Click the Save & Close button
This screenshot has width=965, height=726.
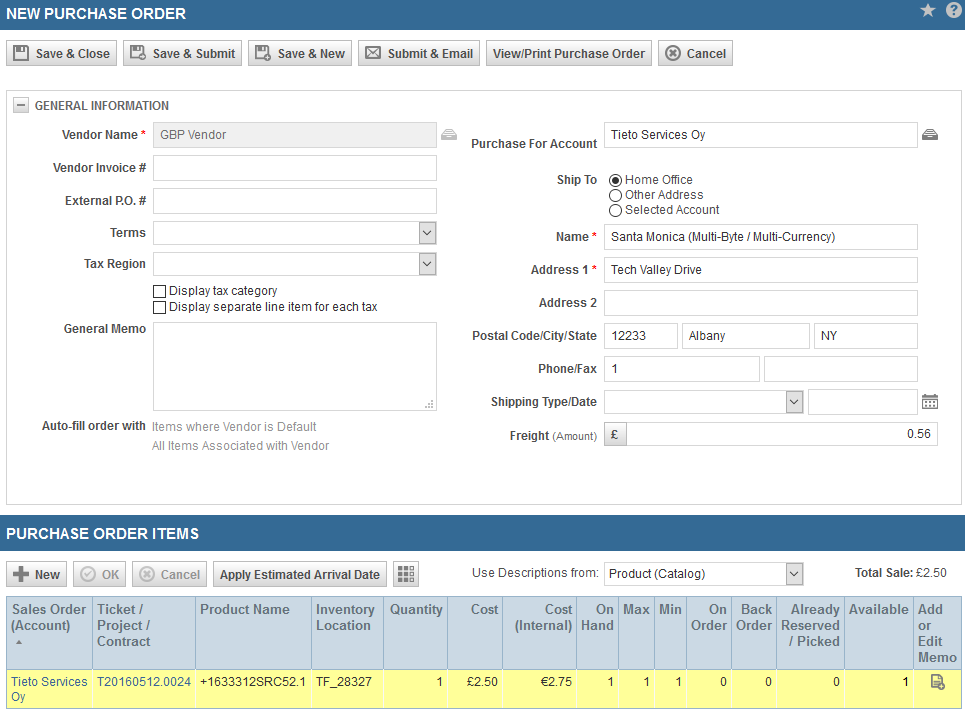point(61,54)
